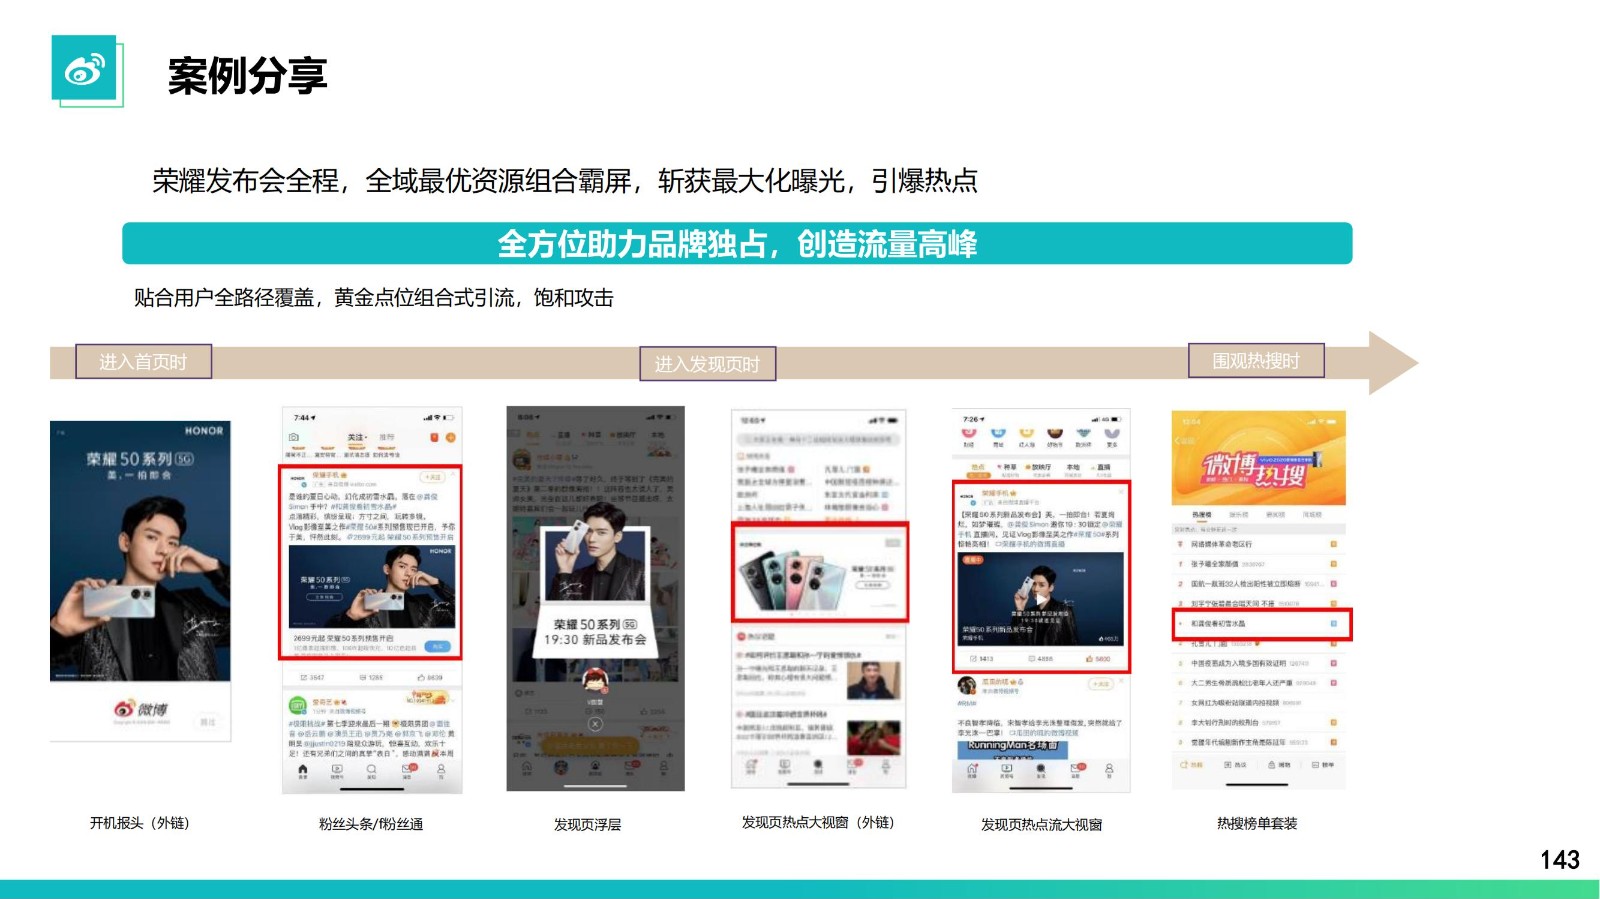Close the 发现页浮层 popup with X
The height and width of the screenshot is (899, 1600).
tap(595, 723)
